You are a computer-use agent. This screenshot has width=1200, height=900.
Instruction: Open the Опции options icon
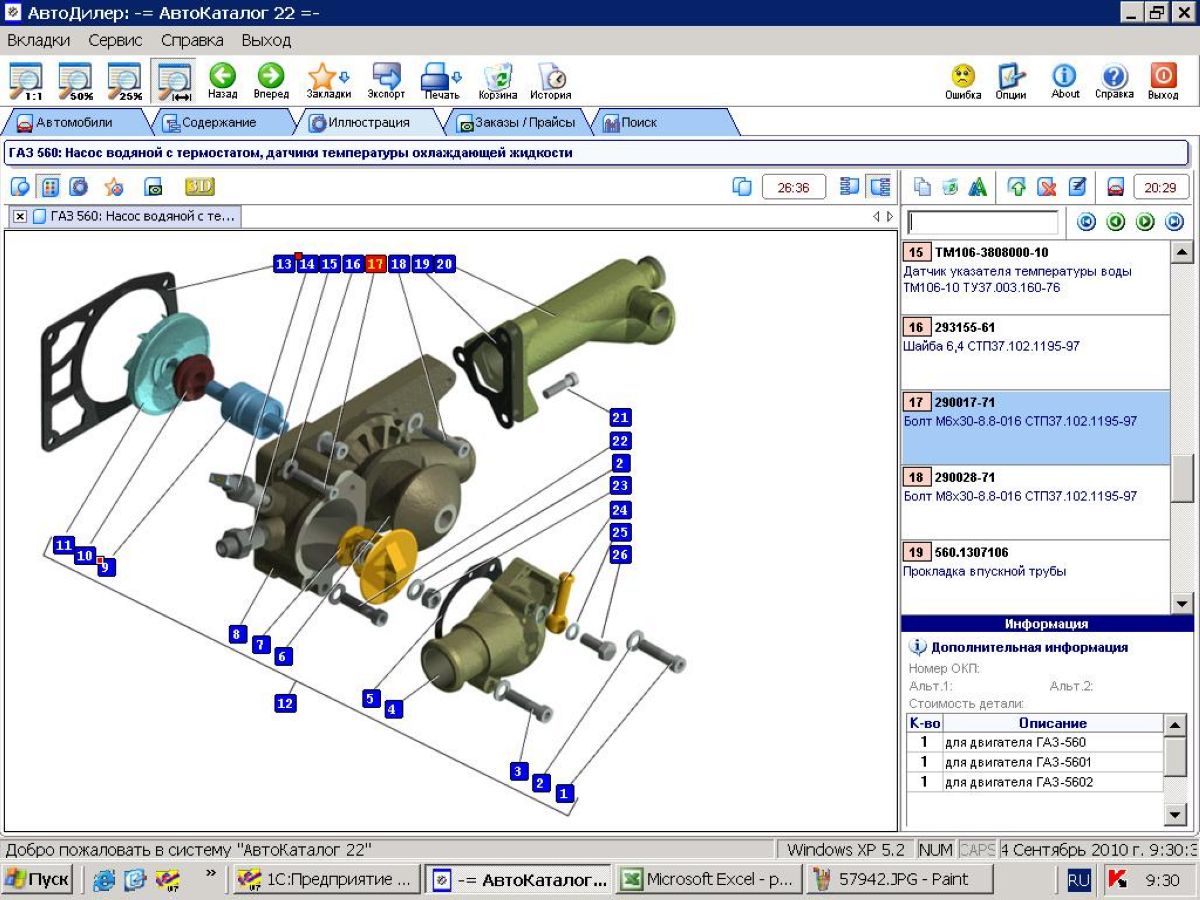1011,80
